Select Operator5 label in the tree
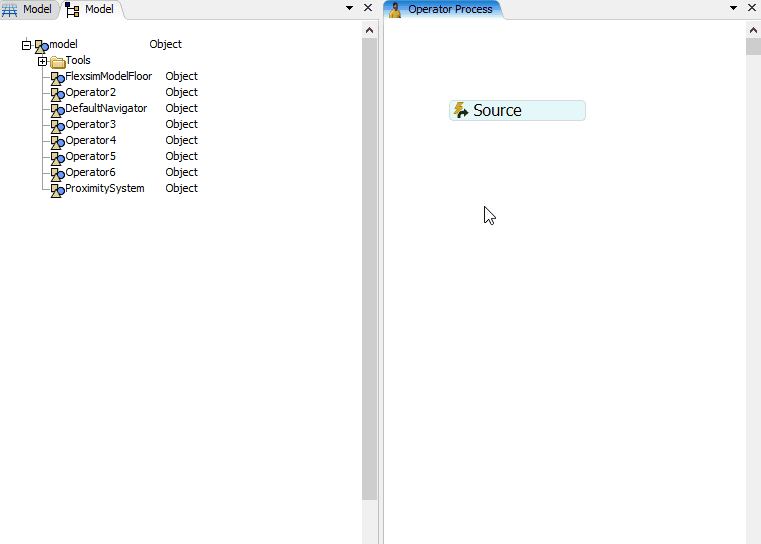 click(x=90, y=157)
